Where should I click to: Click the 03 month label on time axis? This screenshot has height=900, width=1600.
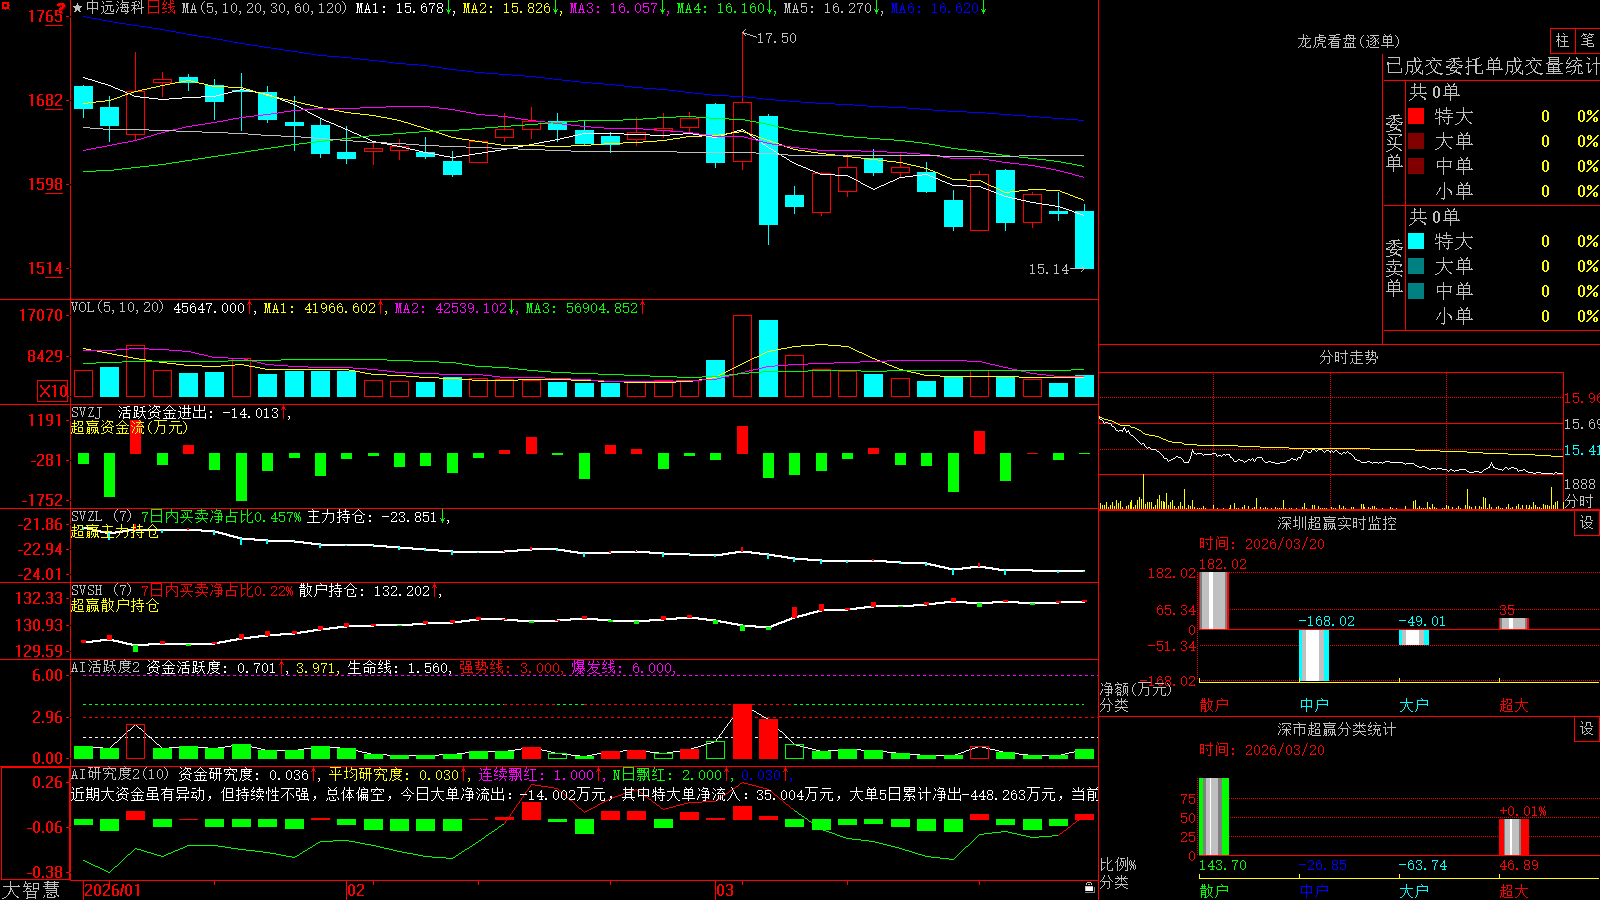(725, 890)
